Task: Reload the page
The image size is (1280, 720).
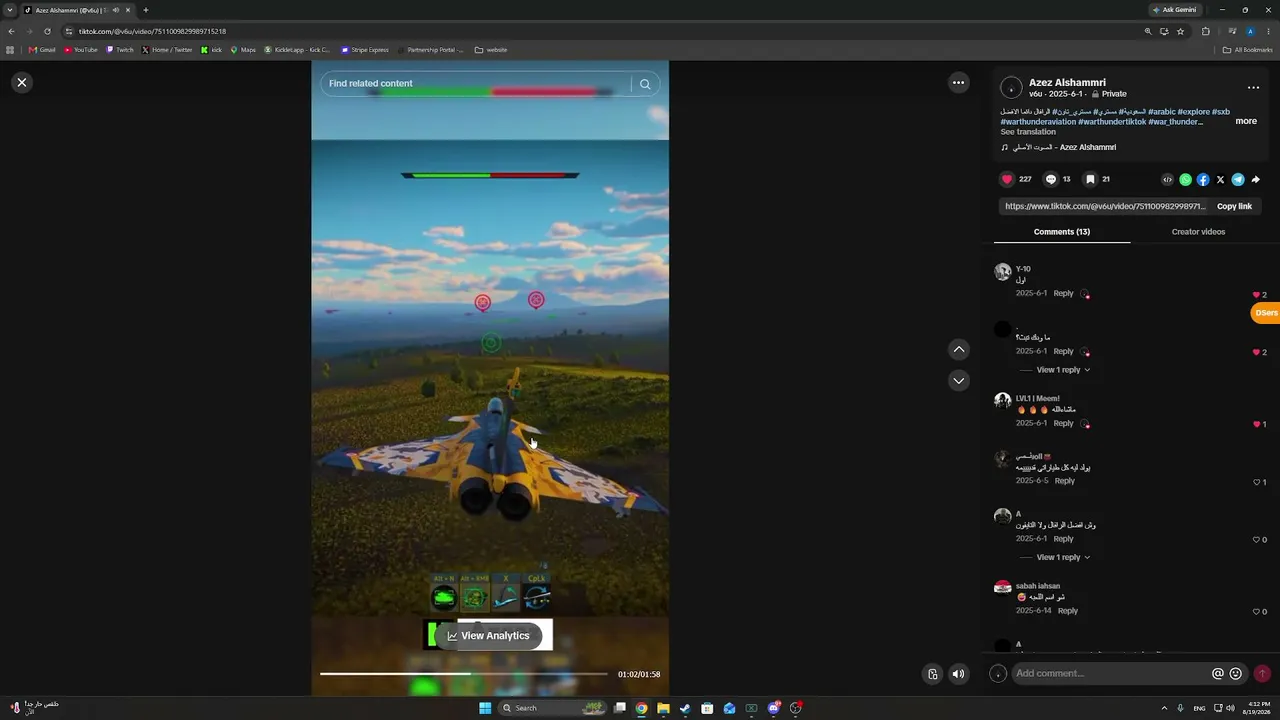Action: coord(47,31)
